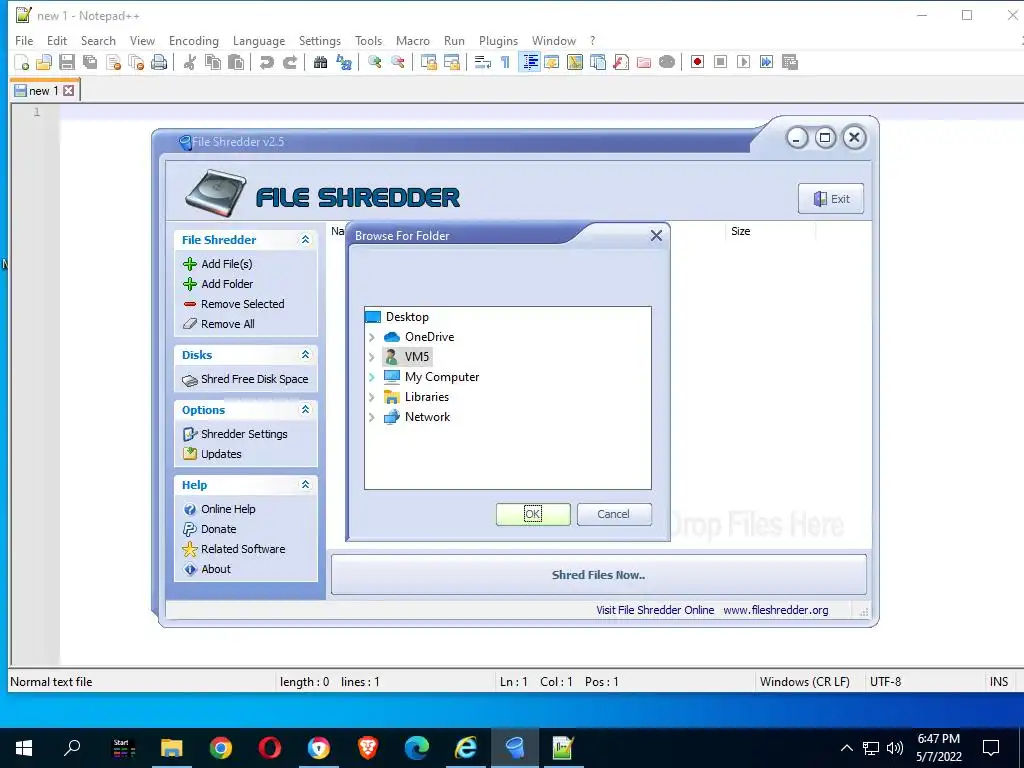1024x768 pixels.
Task: Click the Find binoculars icon in Notepad++
Action: pos(320,62)
